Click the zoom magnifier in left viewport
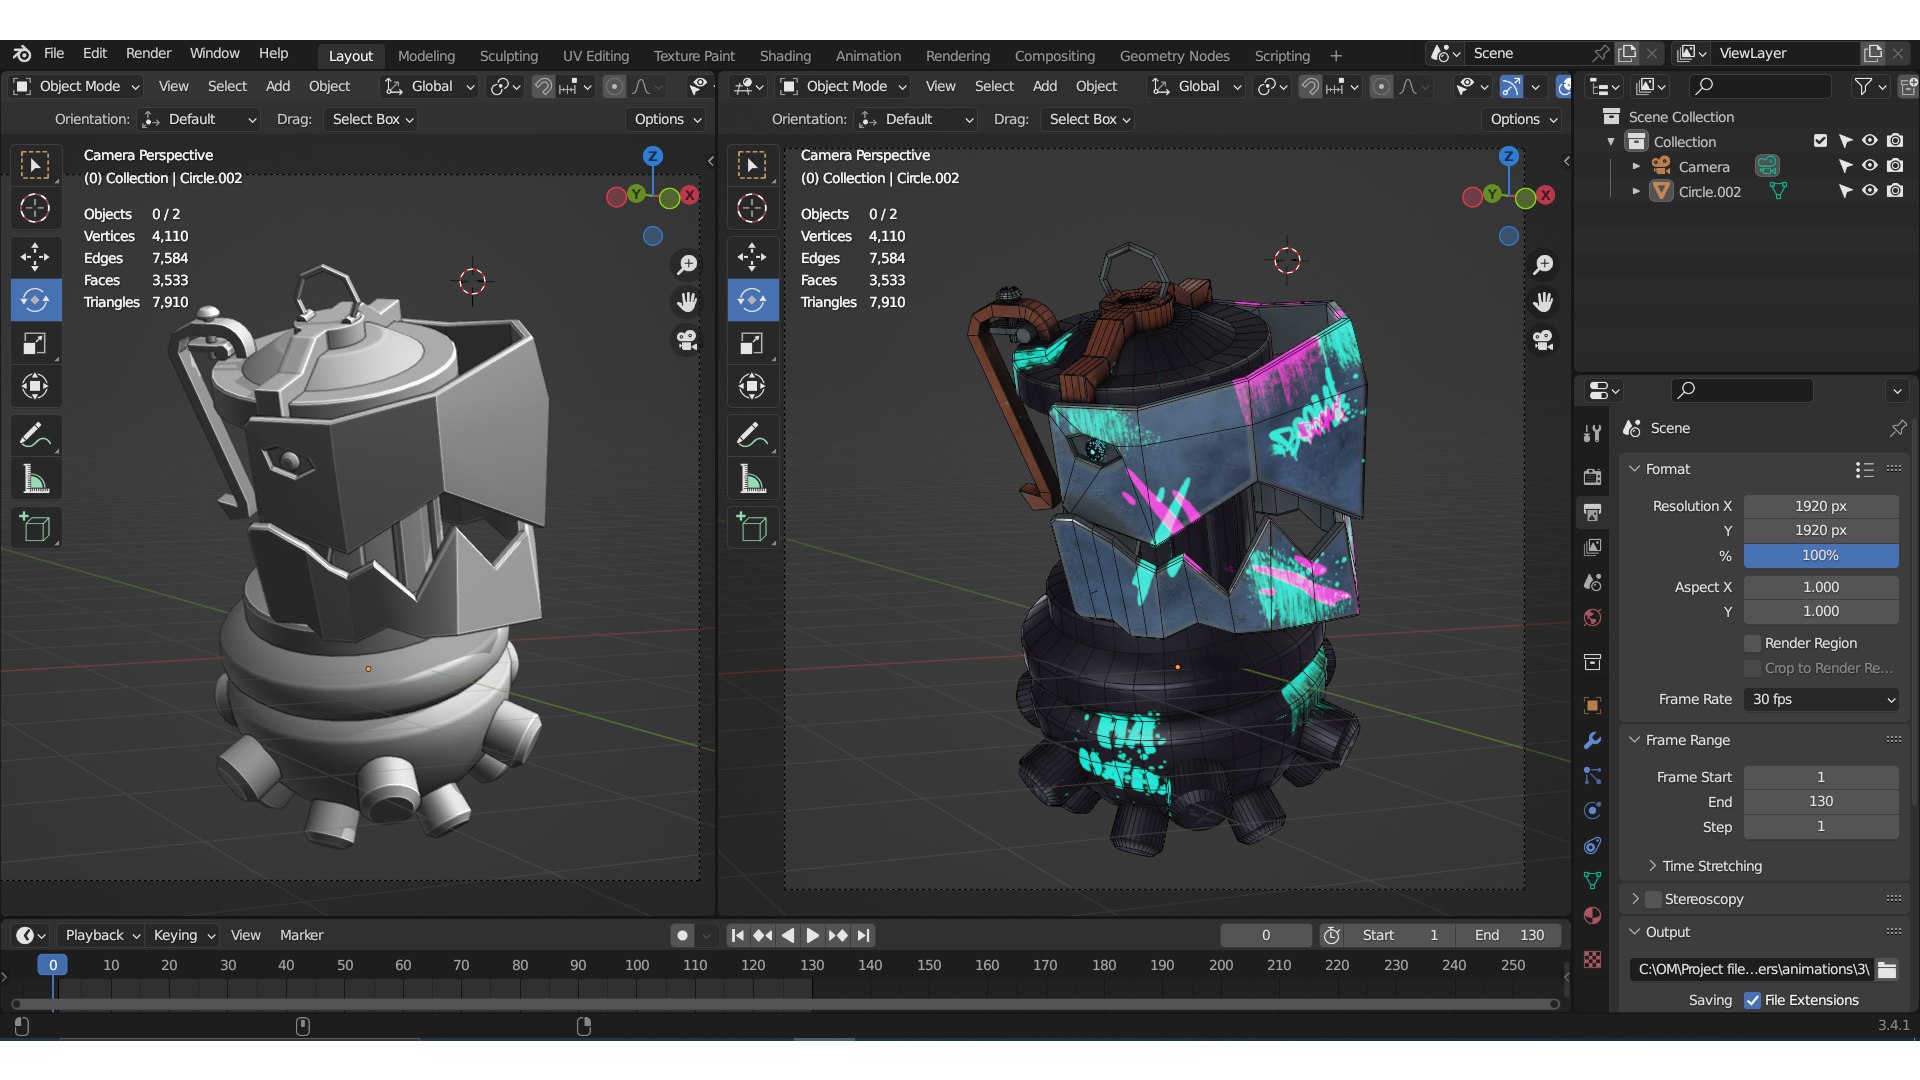Image resolution: width=1920 pixels, height=1080 pixels. tap(687, 265)
